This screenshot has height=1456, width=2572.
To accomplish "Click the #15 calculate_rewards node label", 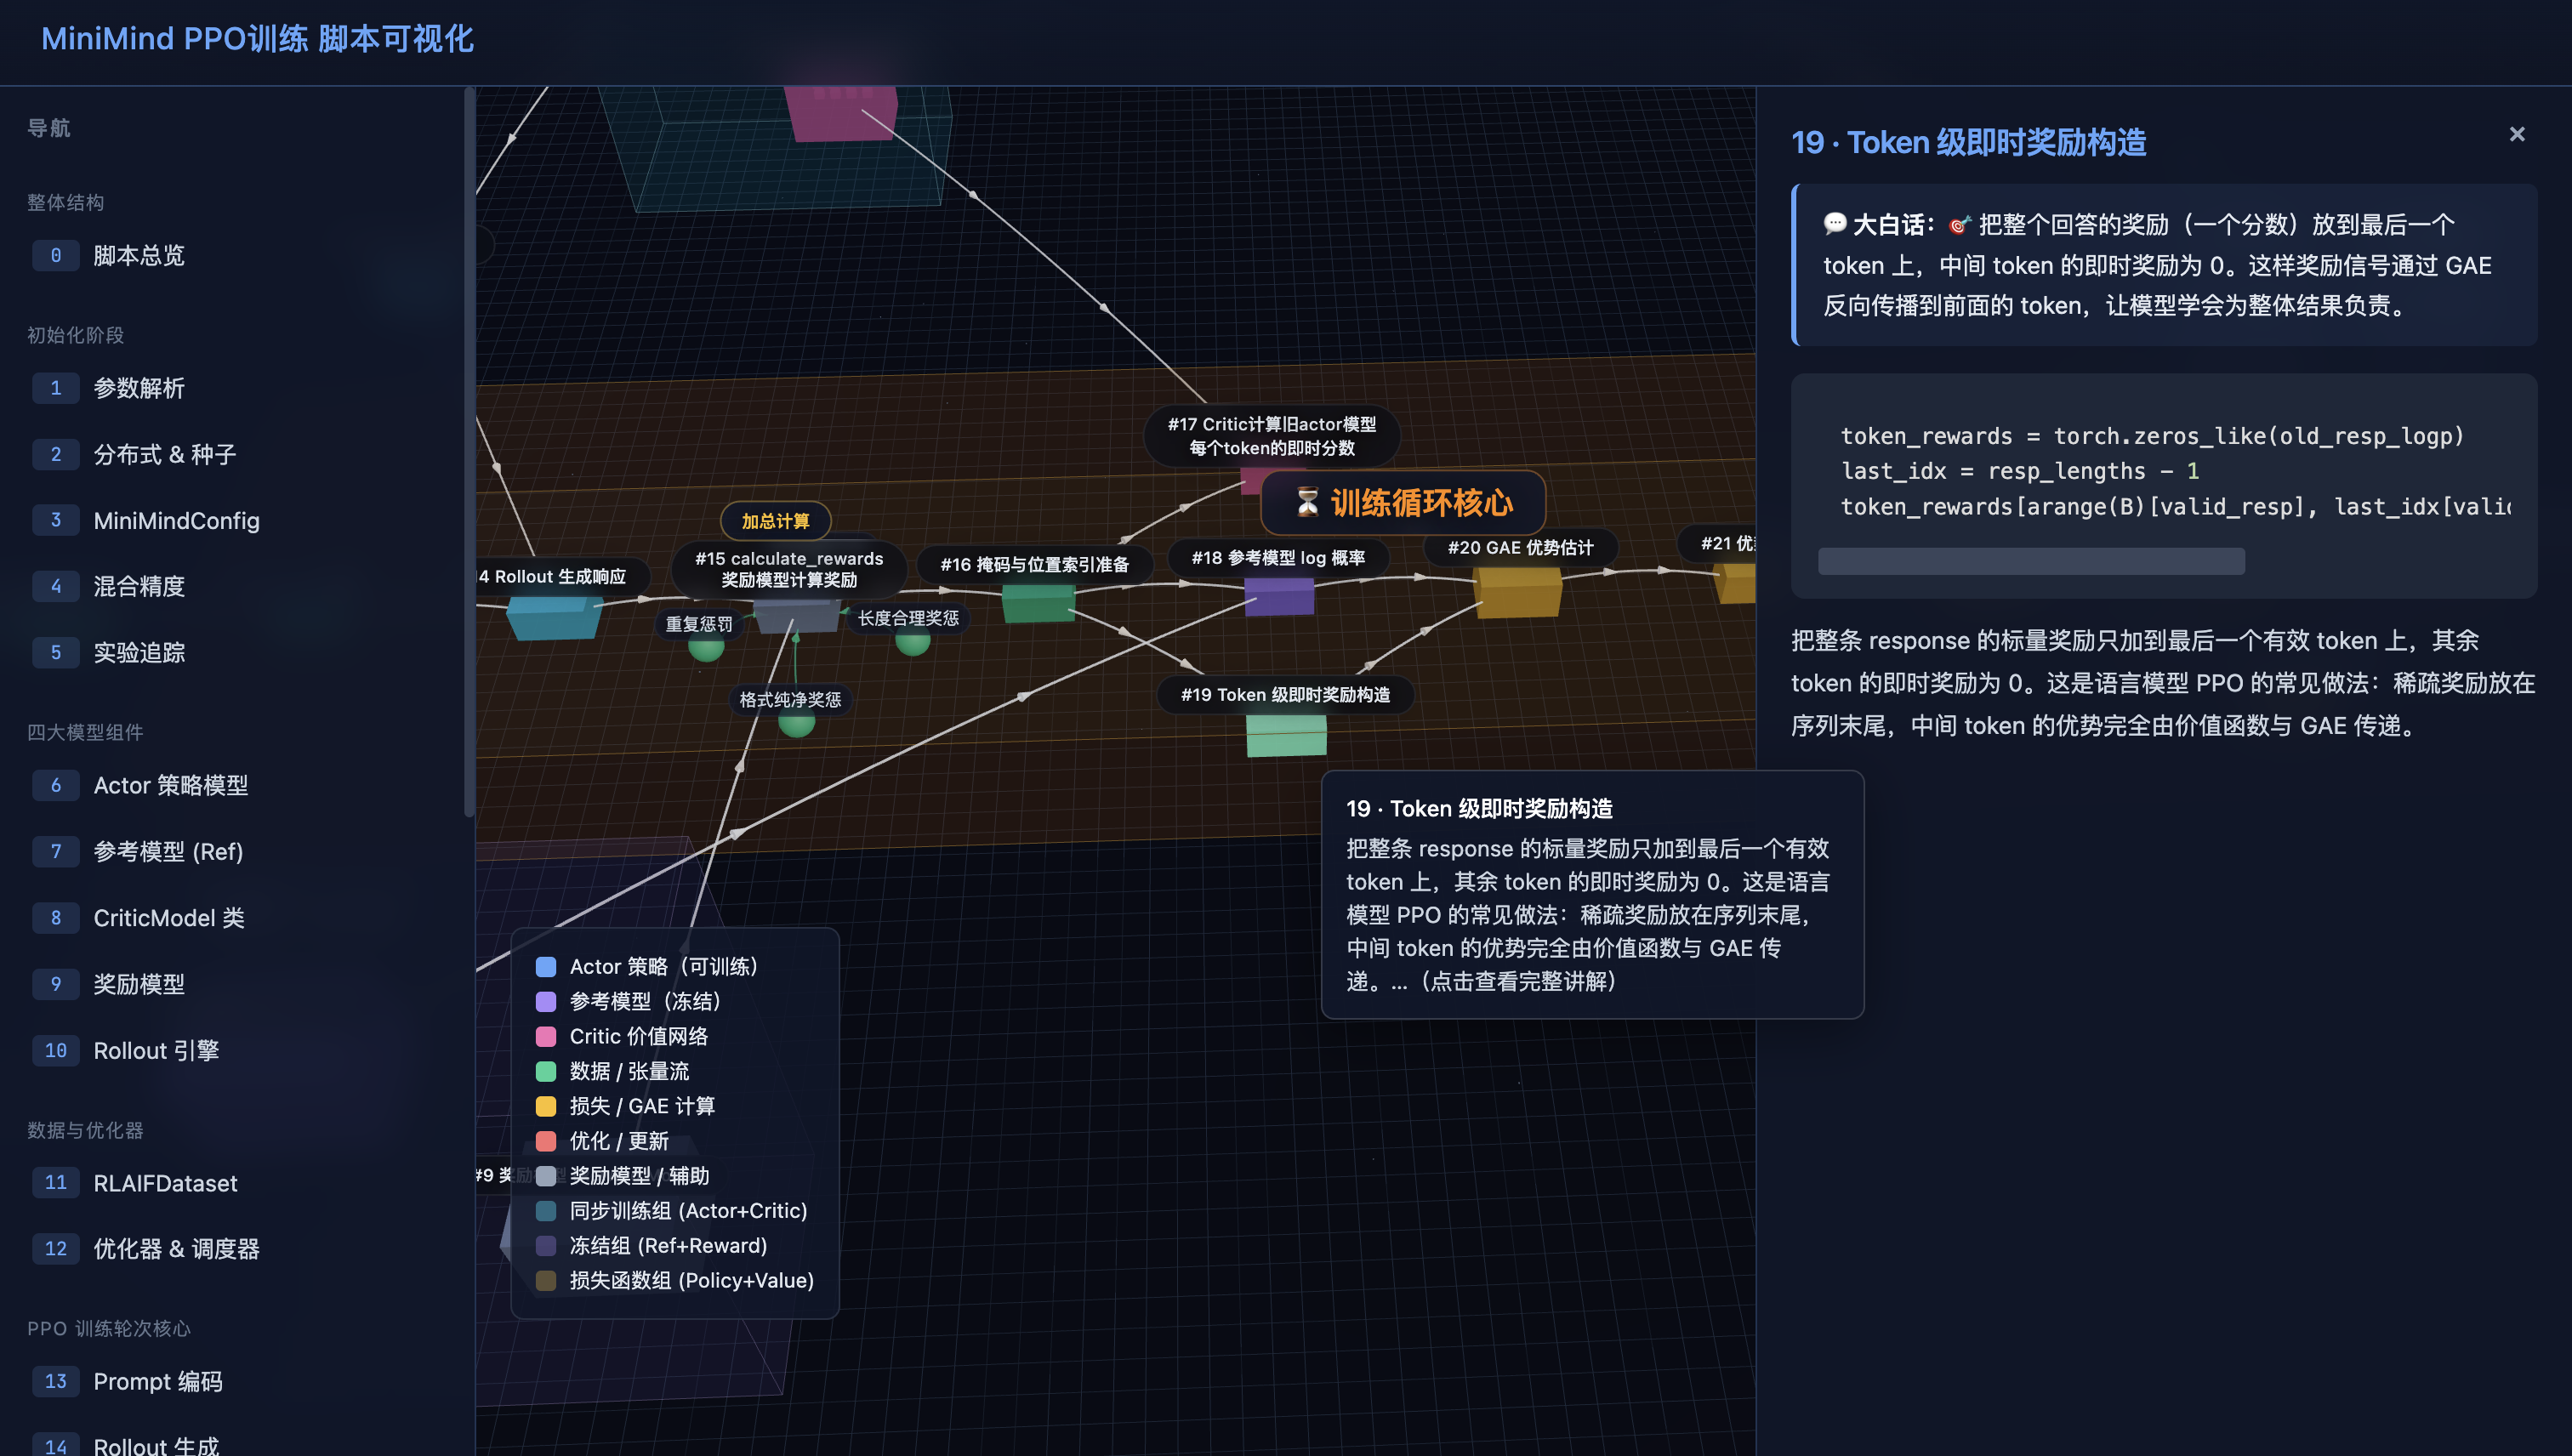I will tap(789, 569).
